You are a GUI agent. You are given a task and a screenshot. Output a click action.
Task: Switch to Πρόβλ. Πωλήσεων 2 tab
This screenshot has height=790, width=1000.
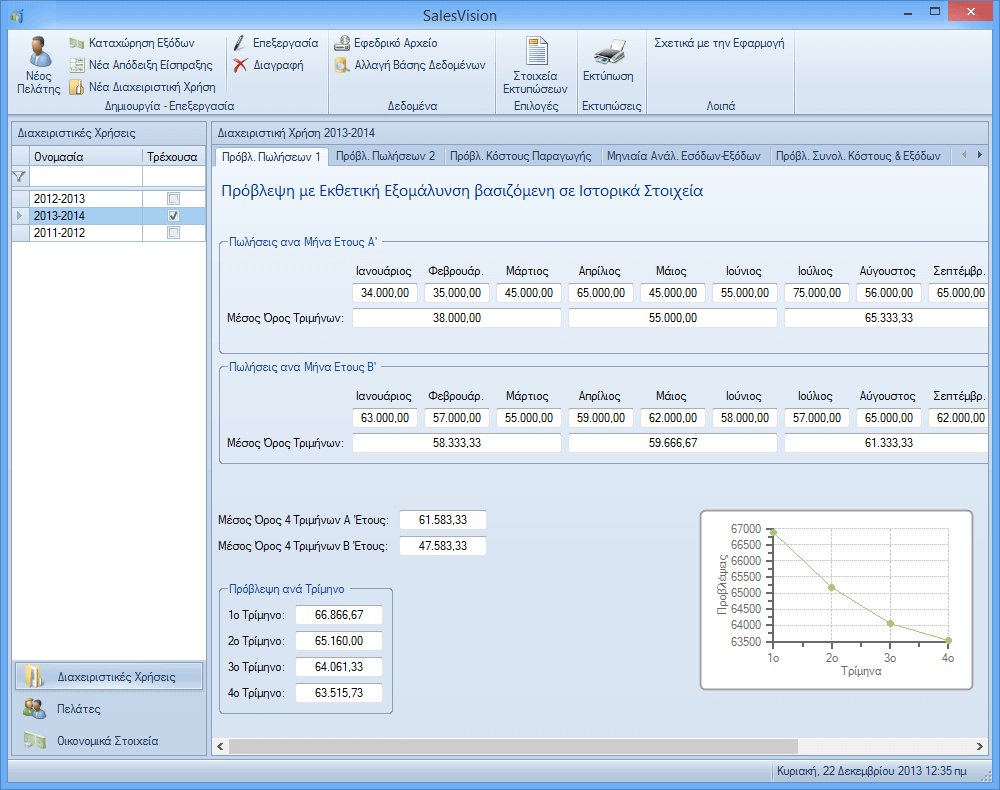(x=385, y=156)
